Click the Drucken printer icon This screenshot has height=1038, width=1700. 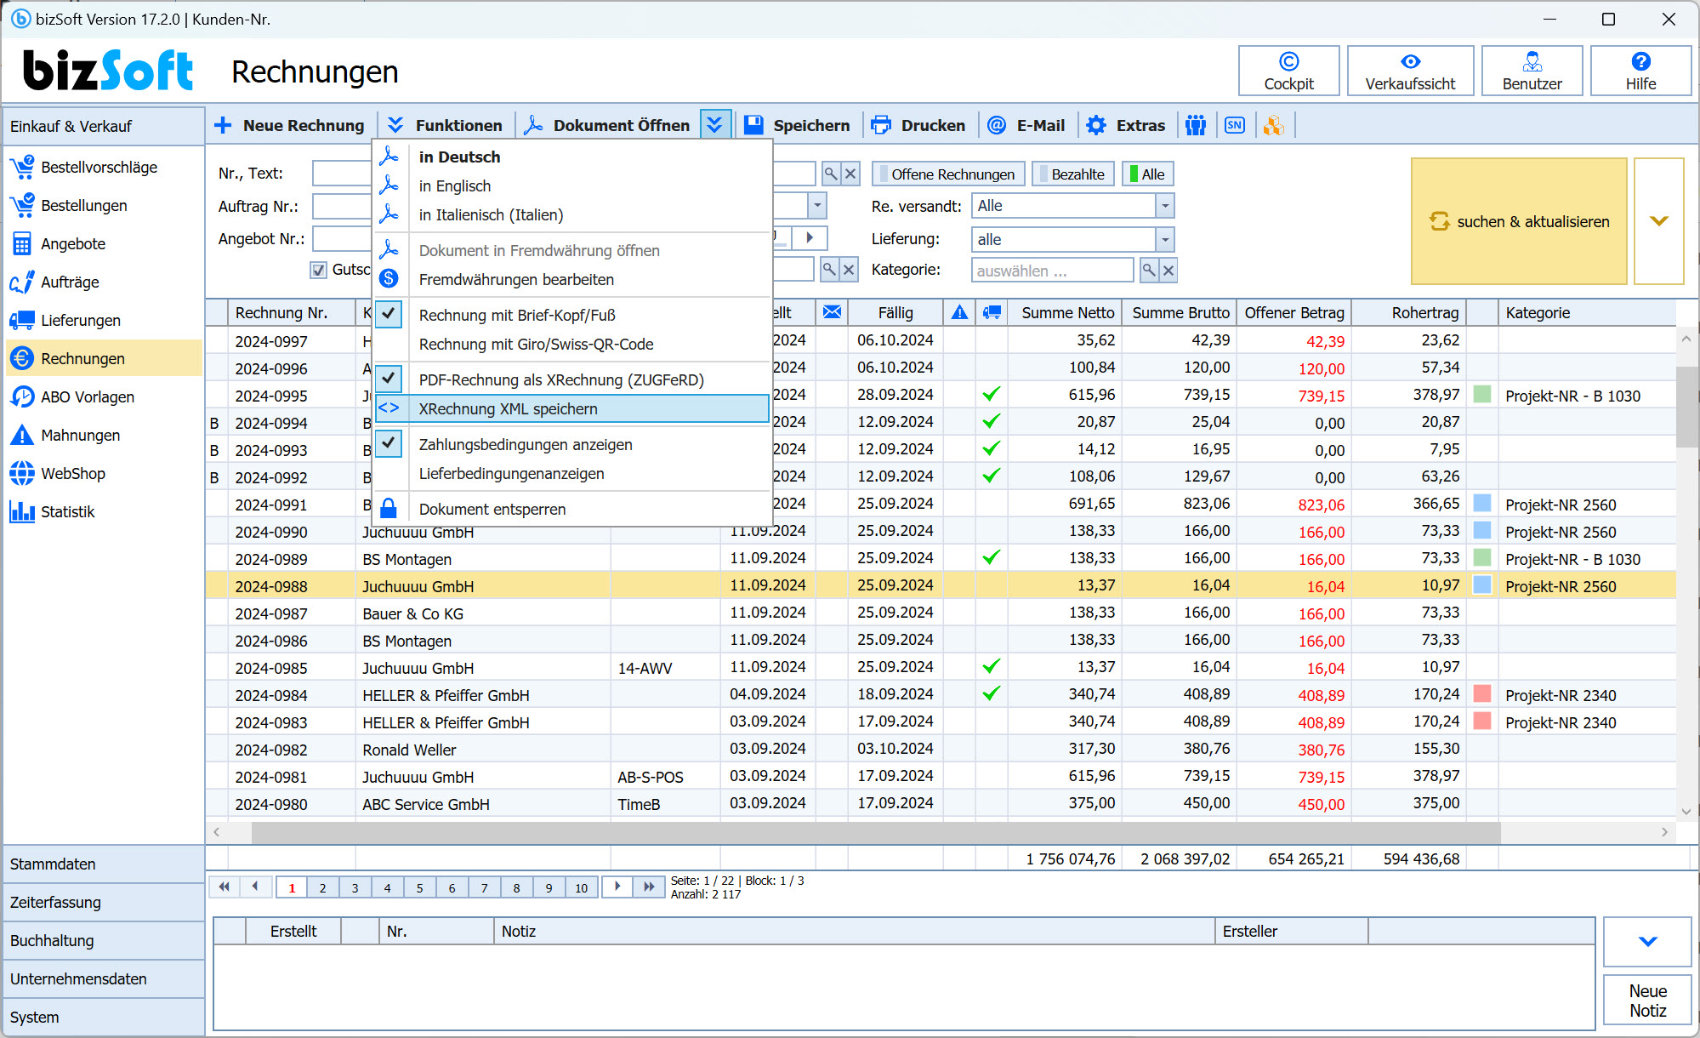881,125
